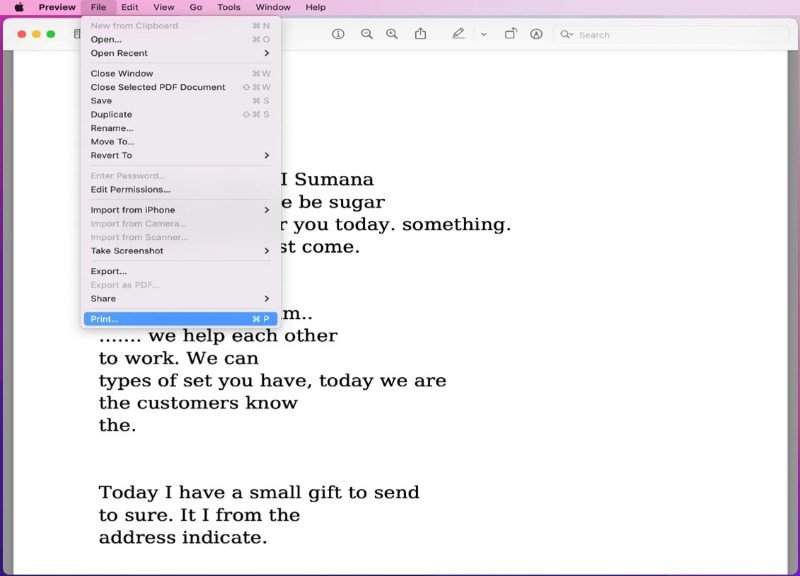
Task: Open the Tools menu
Action: click(x=229, y=7)
